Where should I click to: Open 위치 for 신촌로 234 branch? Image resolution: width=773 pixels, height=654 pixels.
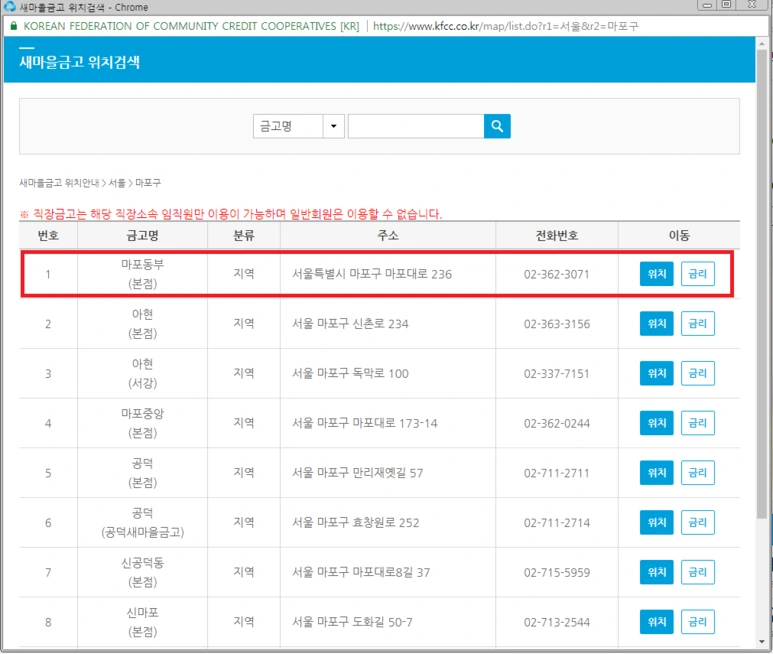[x=656, y=323]
